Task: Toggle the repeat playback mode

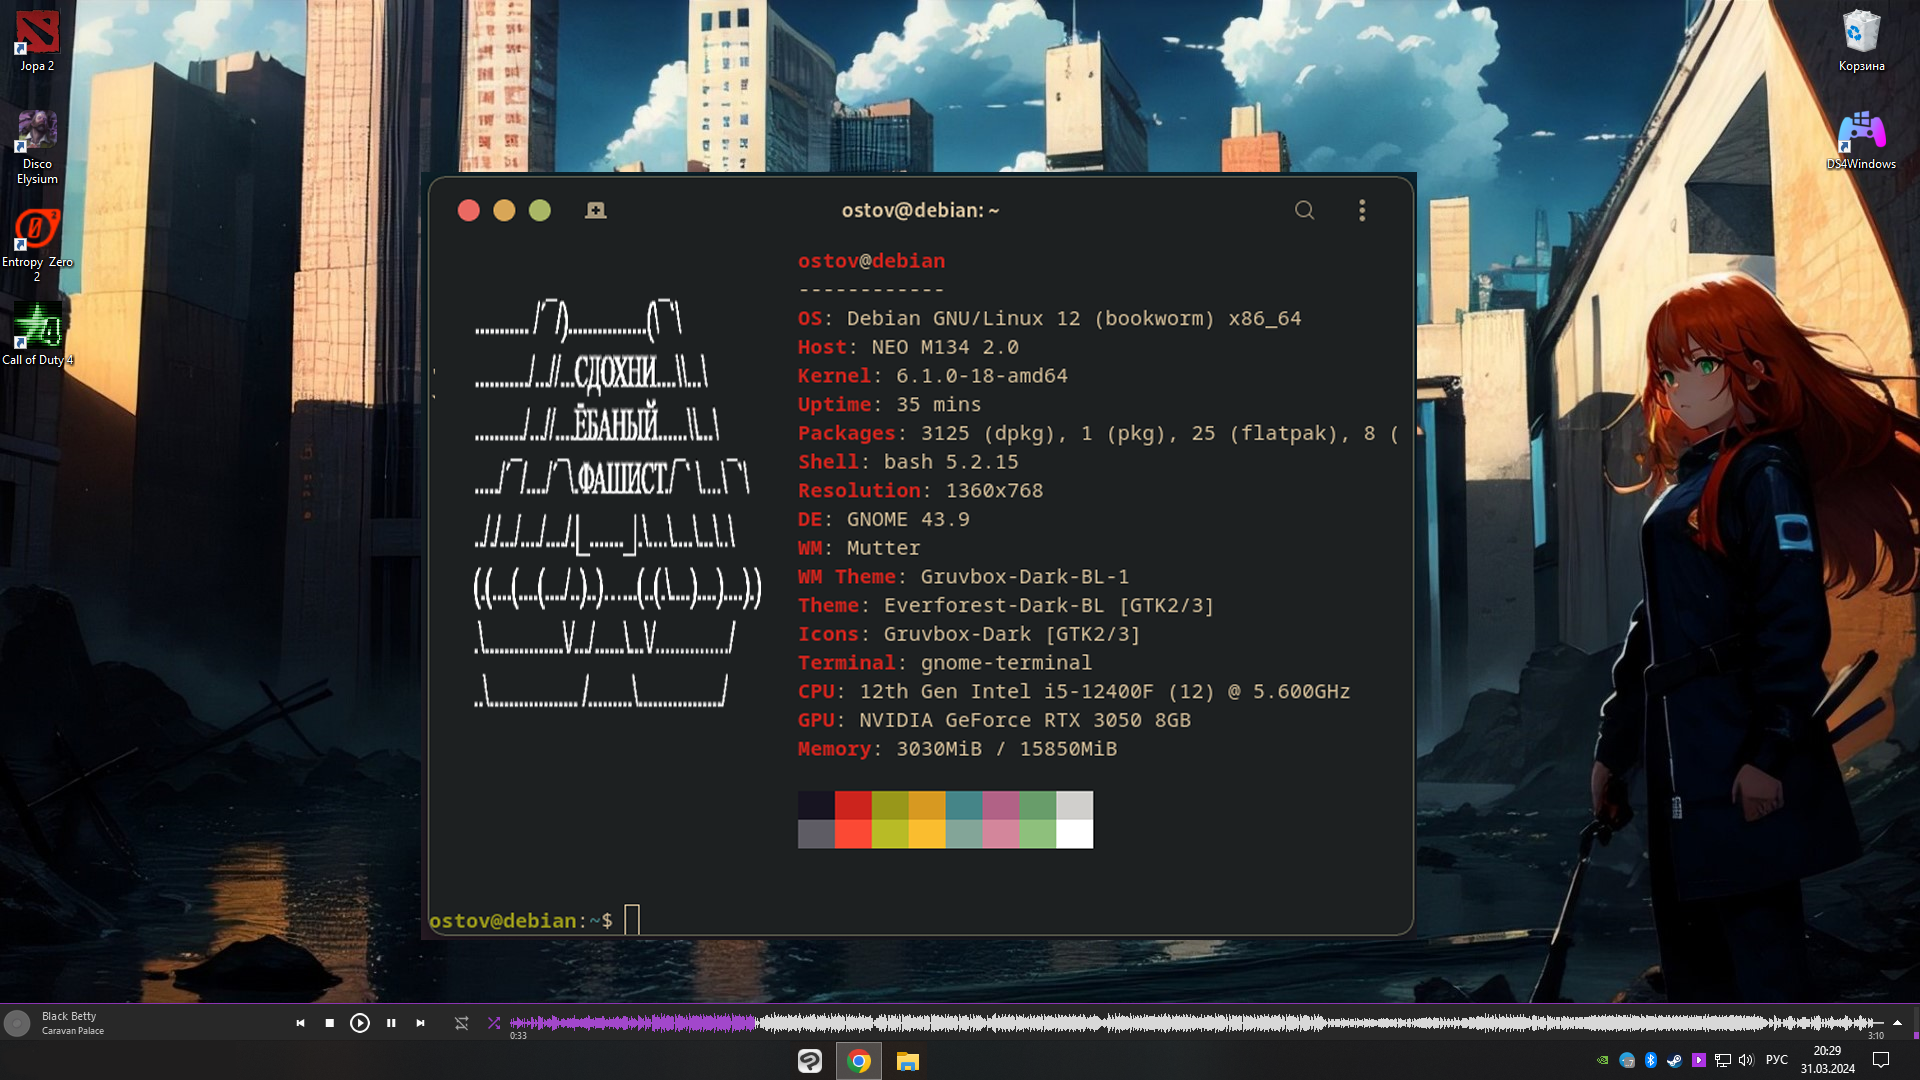Action: tap(461, 1023)
